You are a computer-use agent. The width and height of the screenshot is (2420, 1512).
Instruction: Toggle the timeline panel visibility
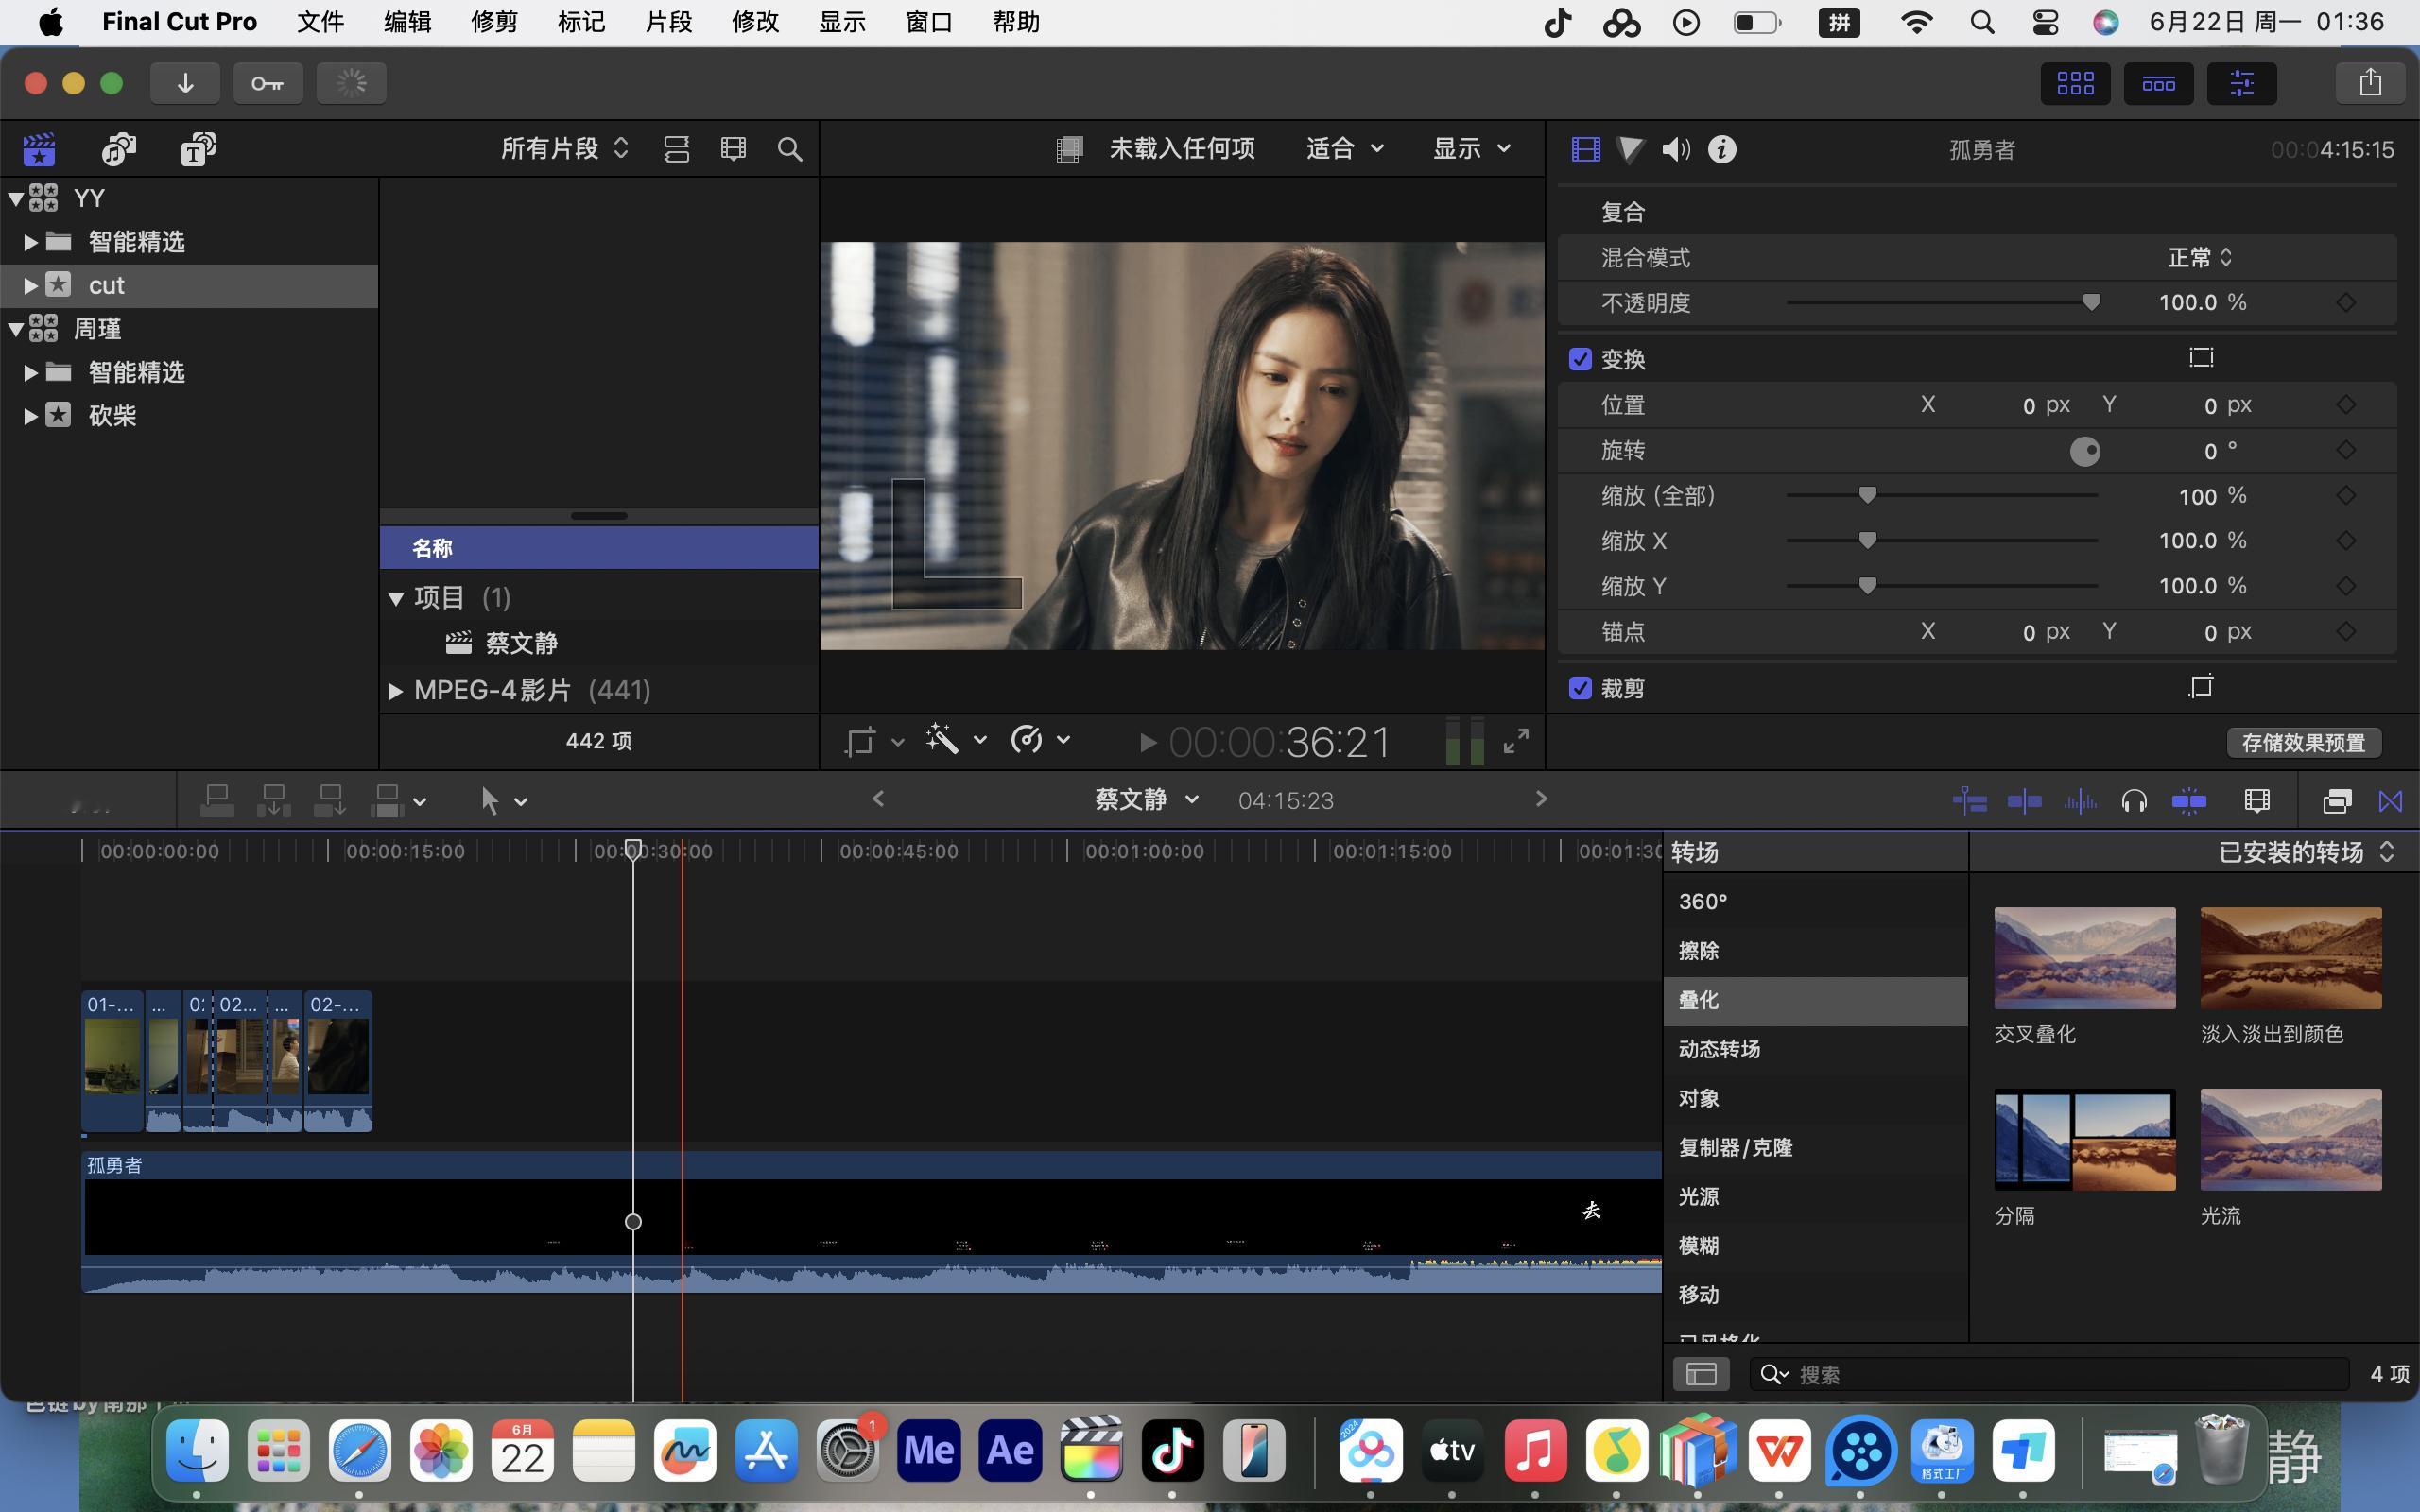(x=2158, y=83)
